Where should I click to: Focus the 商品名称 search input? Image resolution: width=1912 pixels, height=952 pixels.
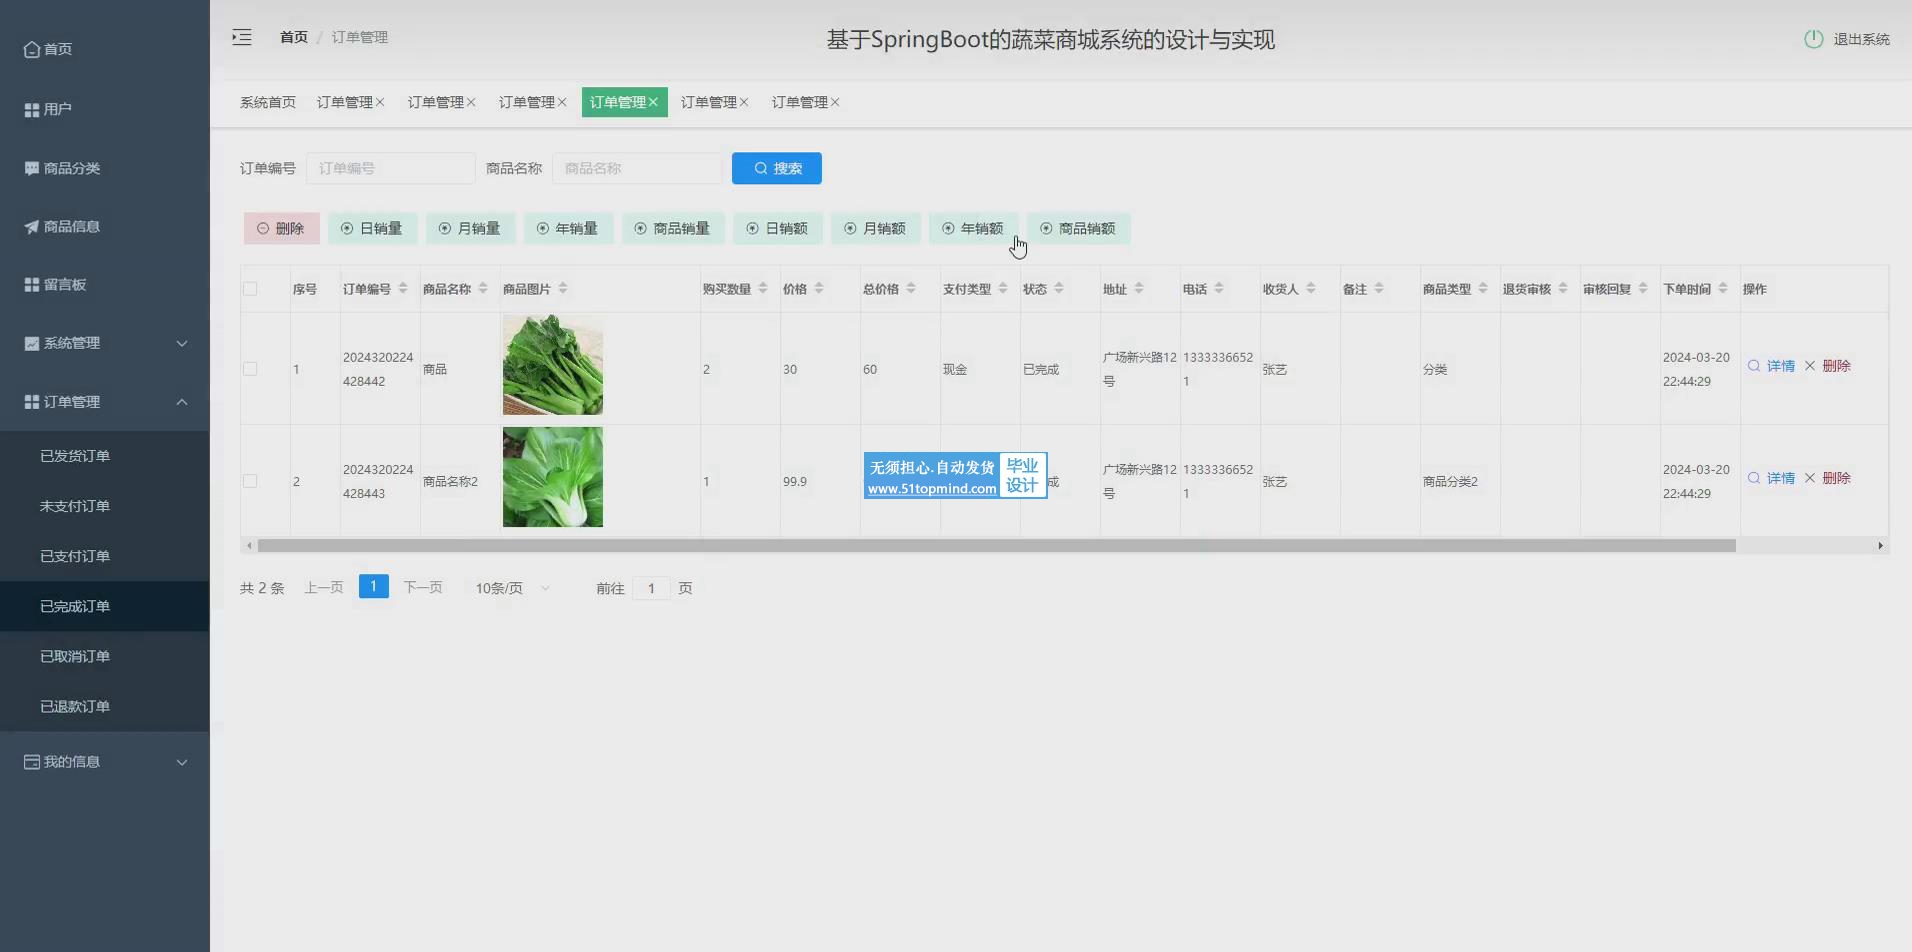pyautogui.click(x=637, y=168)
